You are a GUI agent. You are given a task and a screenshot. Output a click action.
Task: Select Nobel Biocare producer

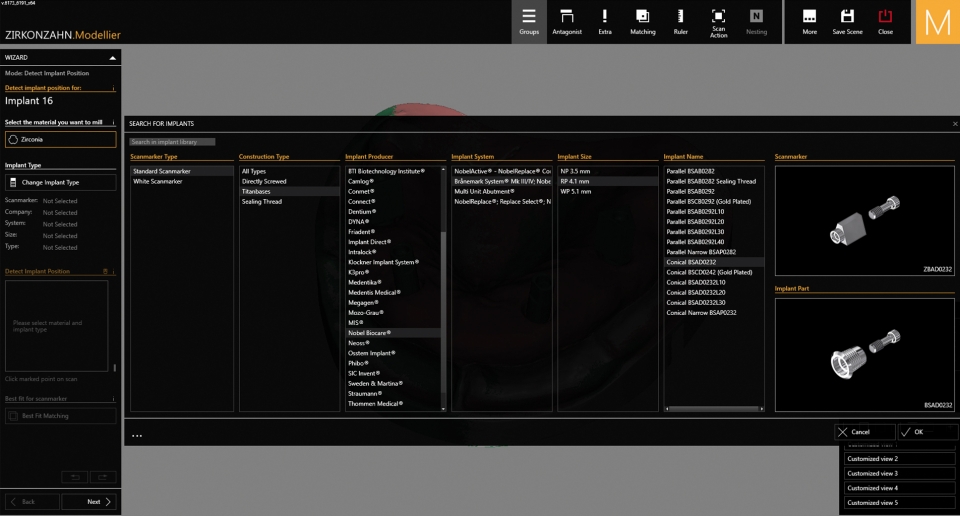tap(393, 333)
